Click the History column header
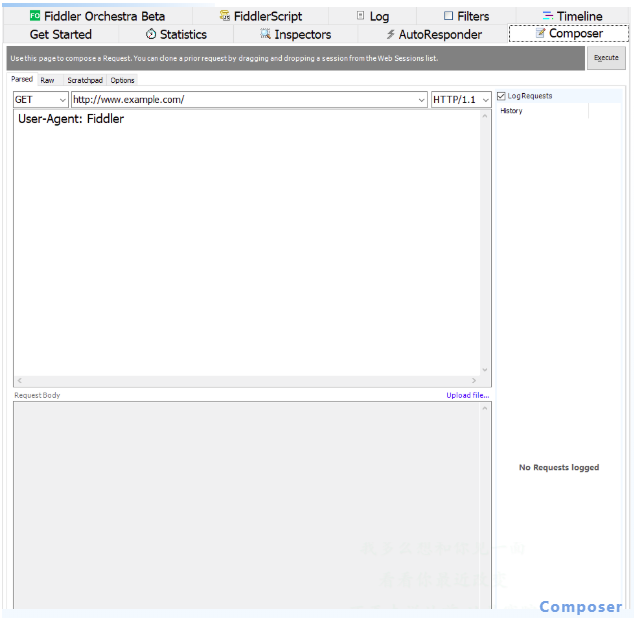Screen dimensions: 634x618 [x=542, y=110]
